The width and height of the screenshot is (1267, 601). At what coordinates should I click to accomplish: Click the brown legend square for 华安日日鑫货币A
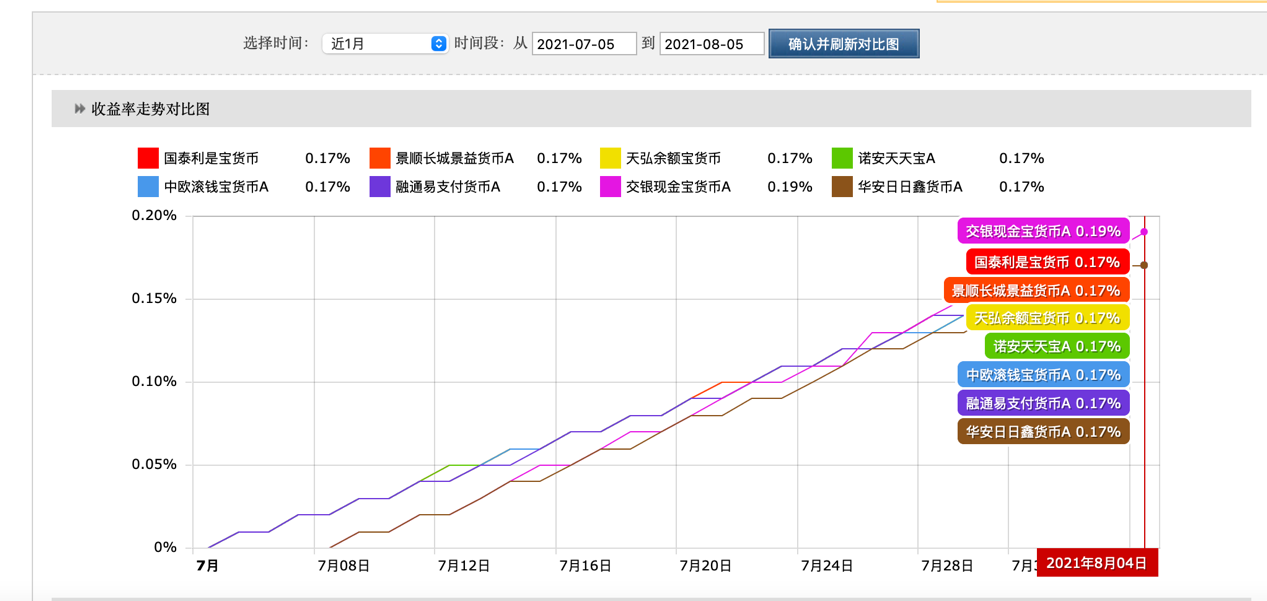[840, 186]
